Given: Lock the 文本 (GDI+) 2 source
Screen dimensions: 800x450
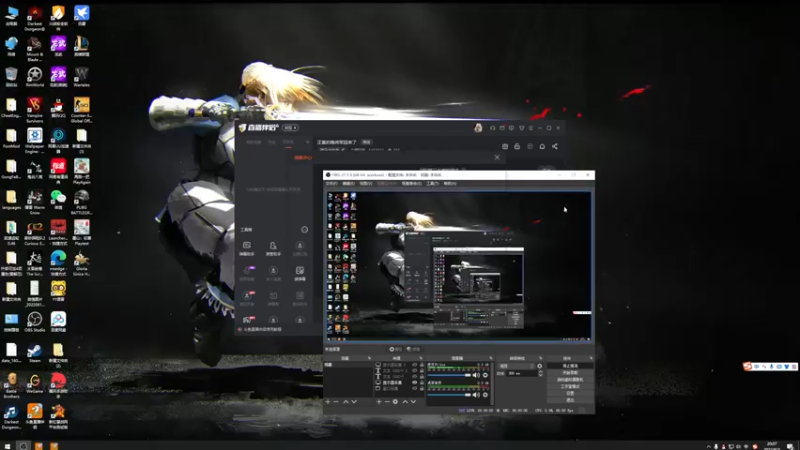Looking at the screenshot, I should [422, 370].
